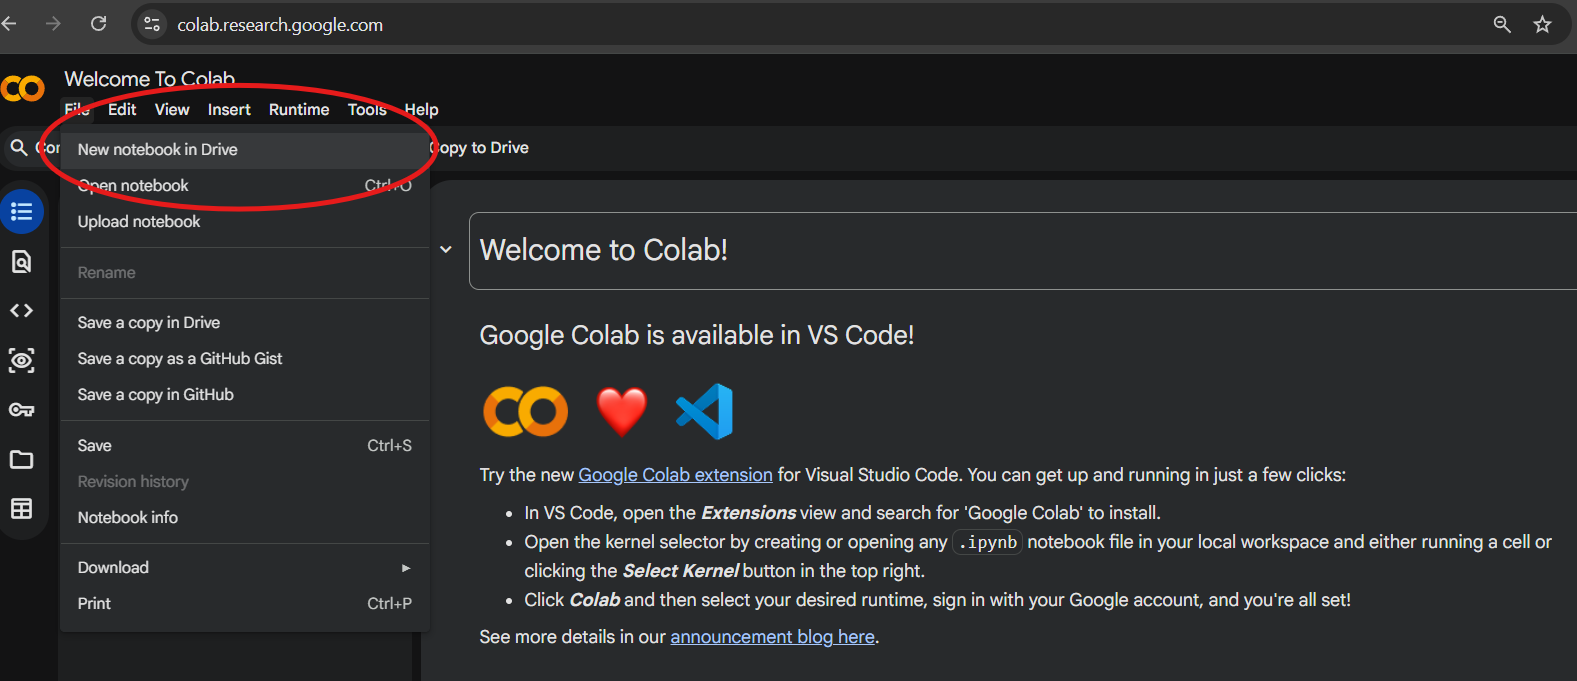Open site information icon in address bar

pyautogui.click(x=152, y=24)
